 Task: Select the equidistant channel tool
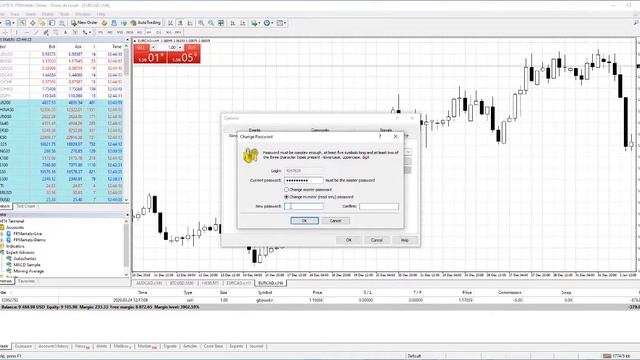click(x=46, y=32)
